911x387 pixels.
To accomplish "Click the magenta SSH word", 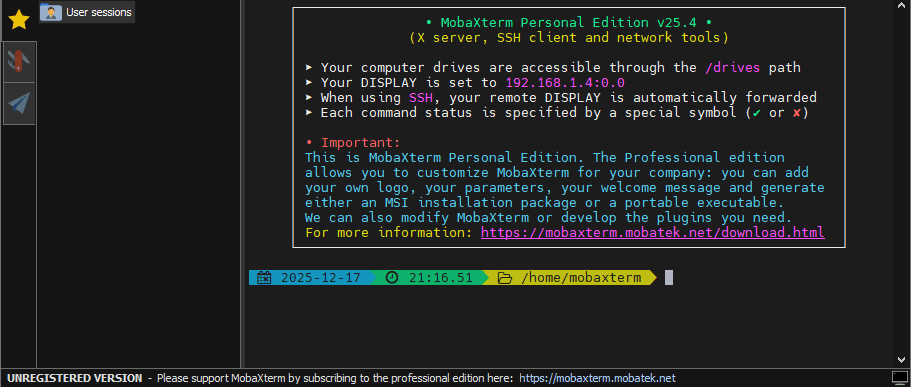I will [x=421, y=98].
